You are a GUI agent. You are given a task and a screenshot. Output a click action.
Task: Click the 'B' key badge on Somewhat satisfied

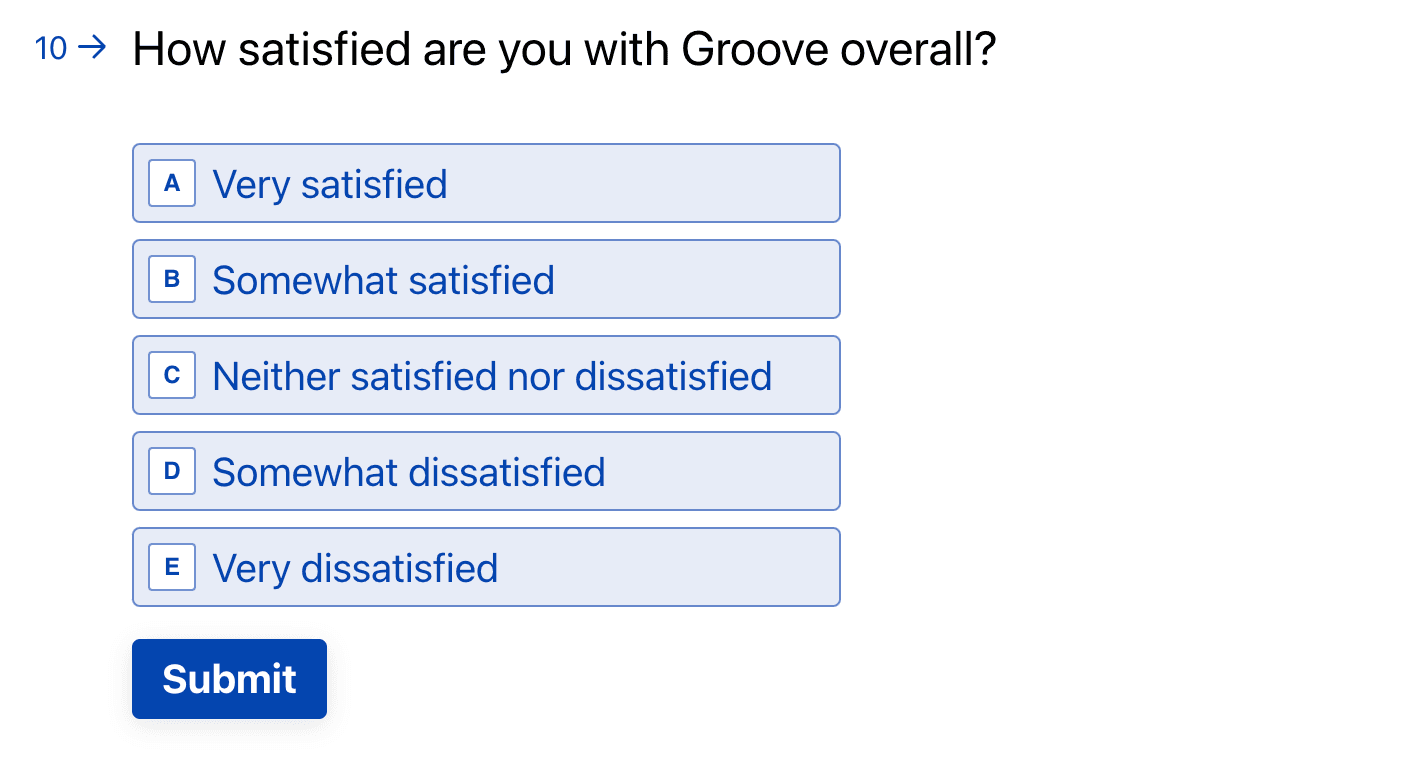click(x=171, y=279)
